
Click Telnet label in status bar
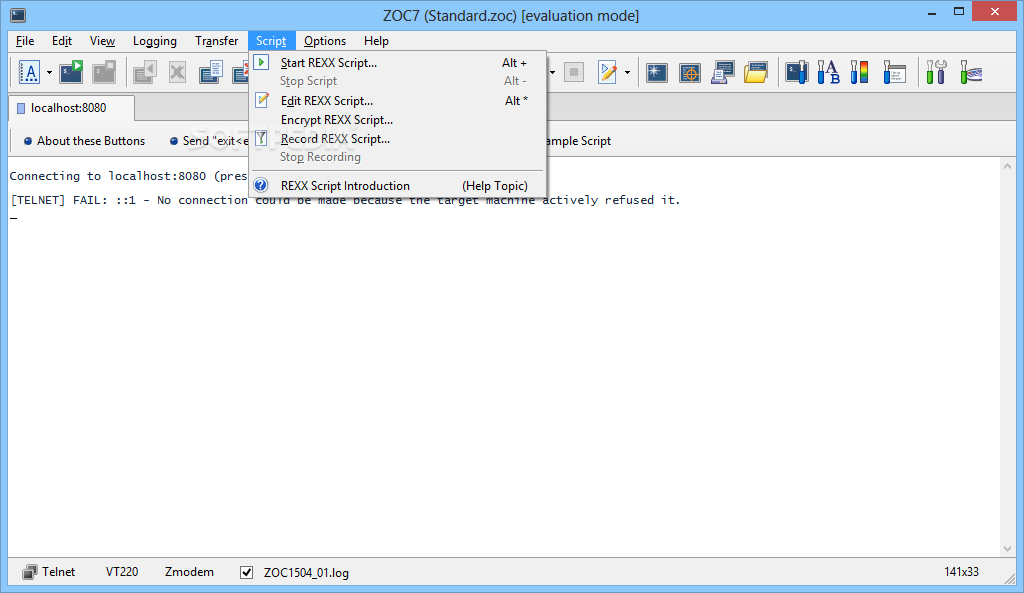click(59, 572)
